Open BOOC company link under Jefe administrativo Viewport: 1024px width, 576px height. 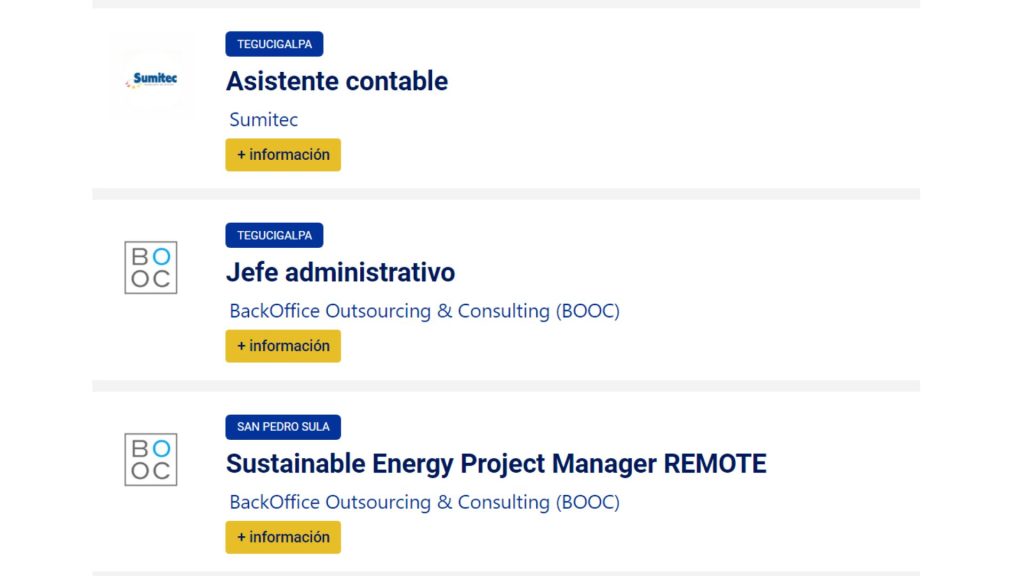424,311
